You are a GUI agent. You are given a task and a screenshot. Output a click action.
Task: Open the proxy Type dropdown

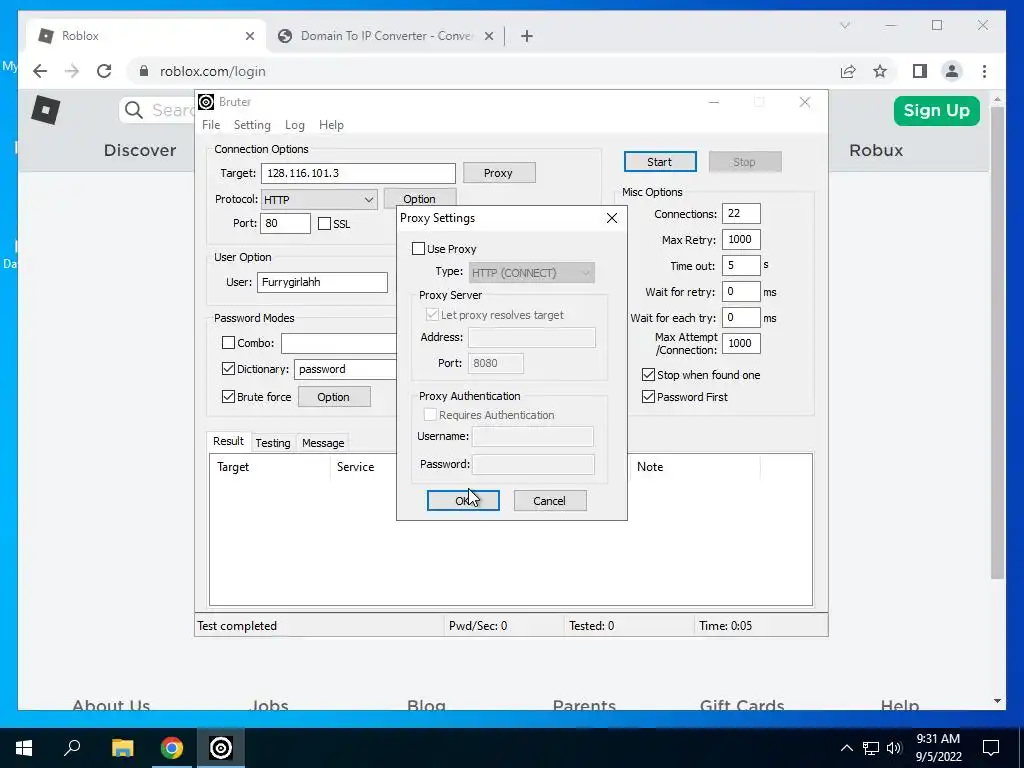point(532,273)
